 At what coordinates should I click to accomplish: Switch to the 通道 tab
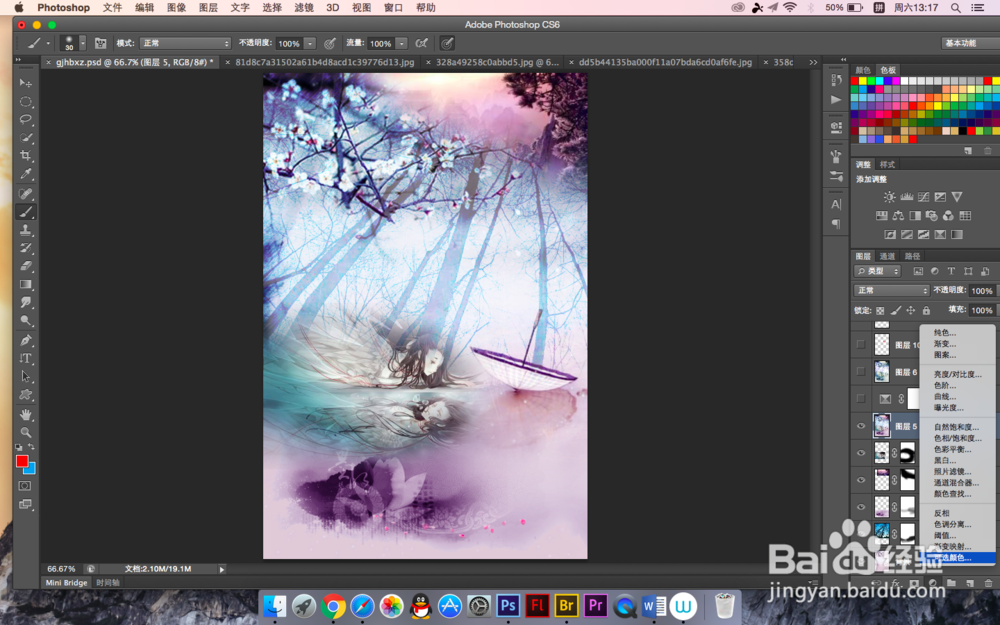[x=888, y=256]
